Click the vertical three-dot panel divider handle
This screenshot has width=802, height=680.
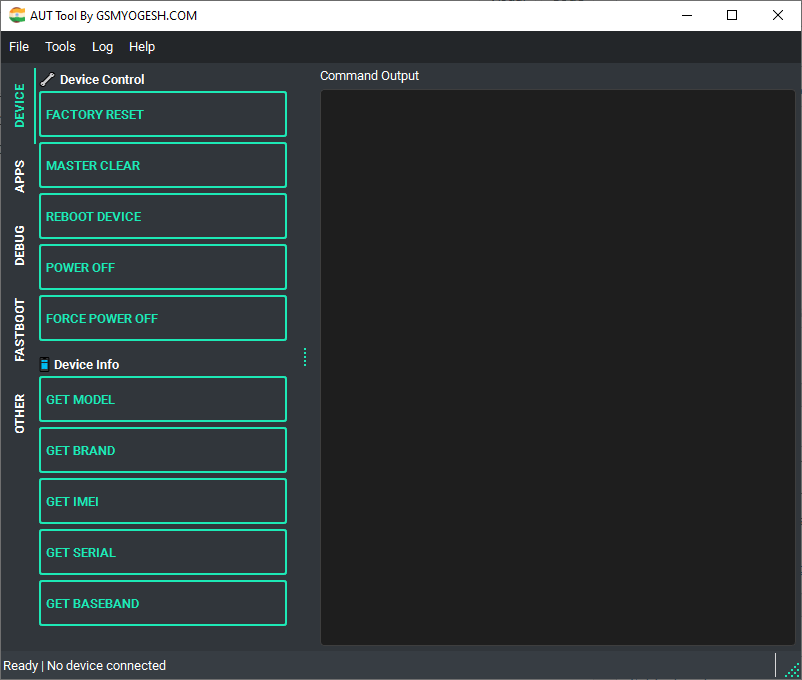point(304,356)
